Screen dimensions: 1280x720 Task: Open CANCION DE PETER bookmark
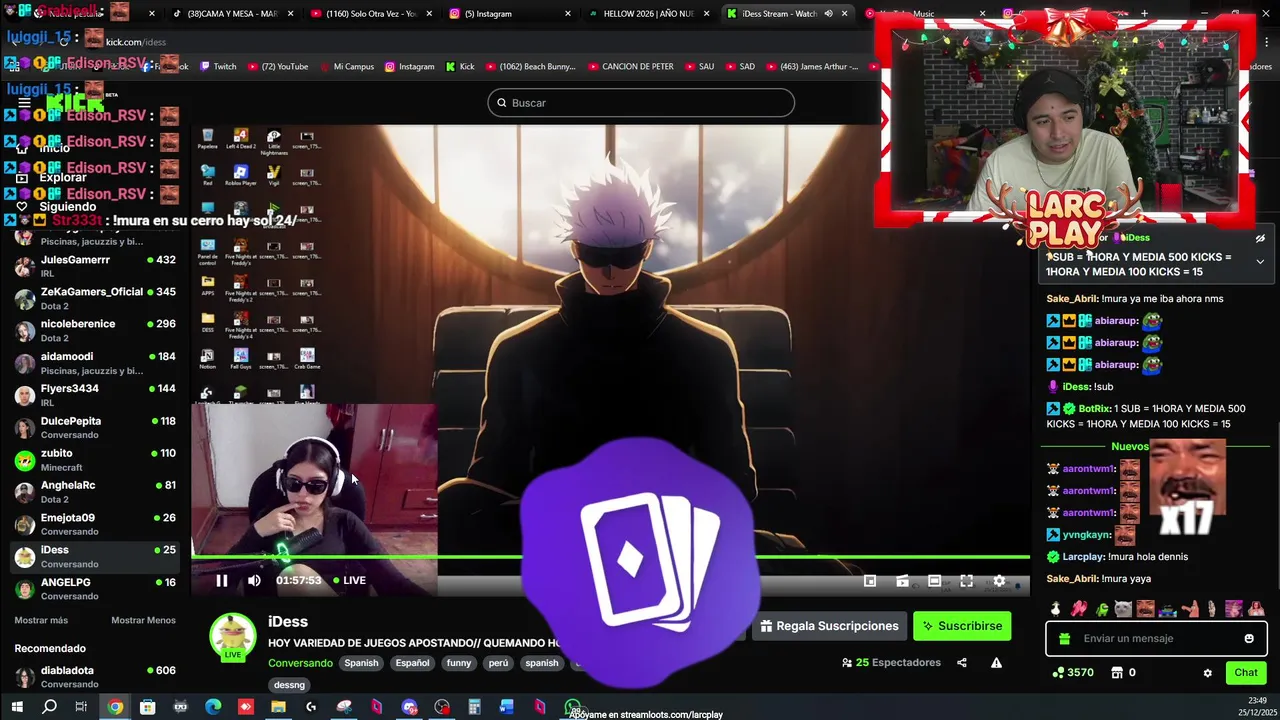pos(630,67)
